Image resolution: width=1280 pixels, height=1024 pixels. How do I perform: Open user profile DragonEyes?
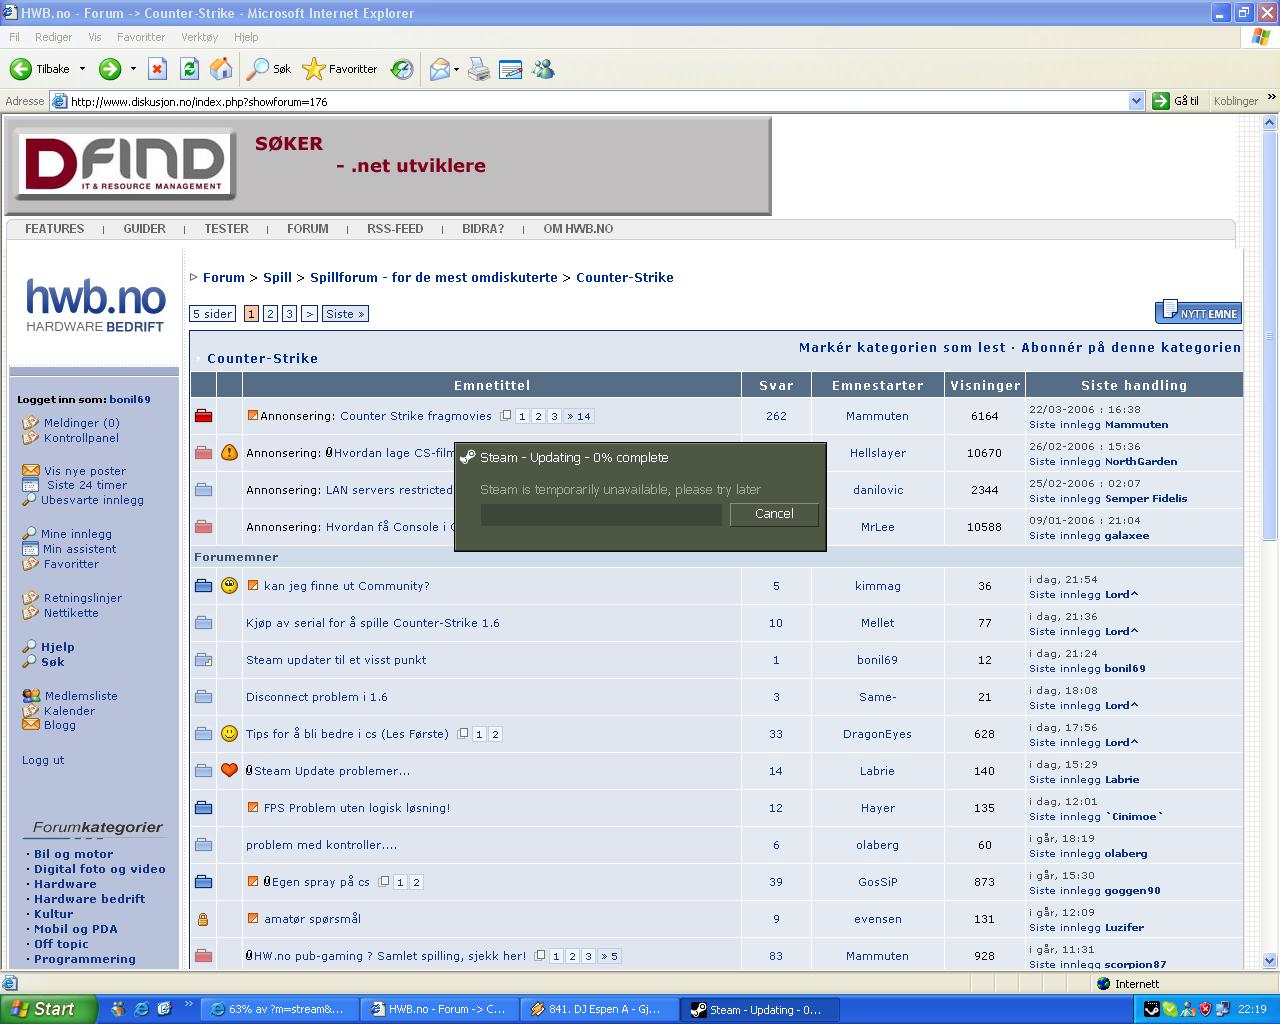(877, 734)
